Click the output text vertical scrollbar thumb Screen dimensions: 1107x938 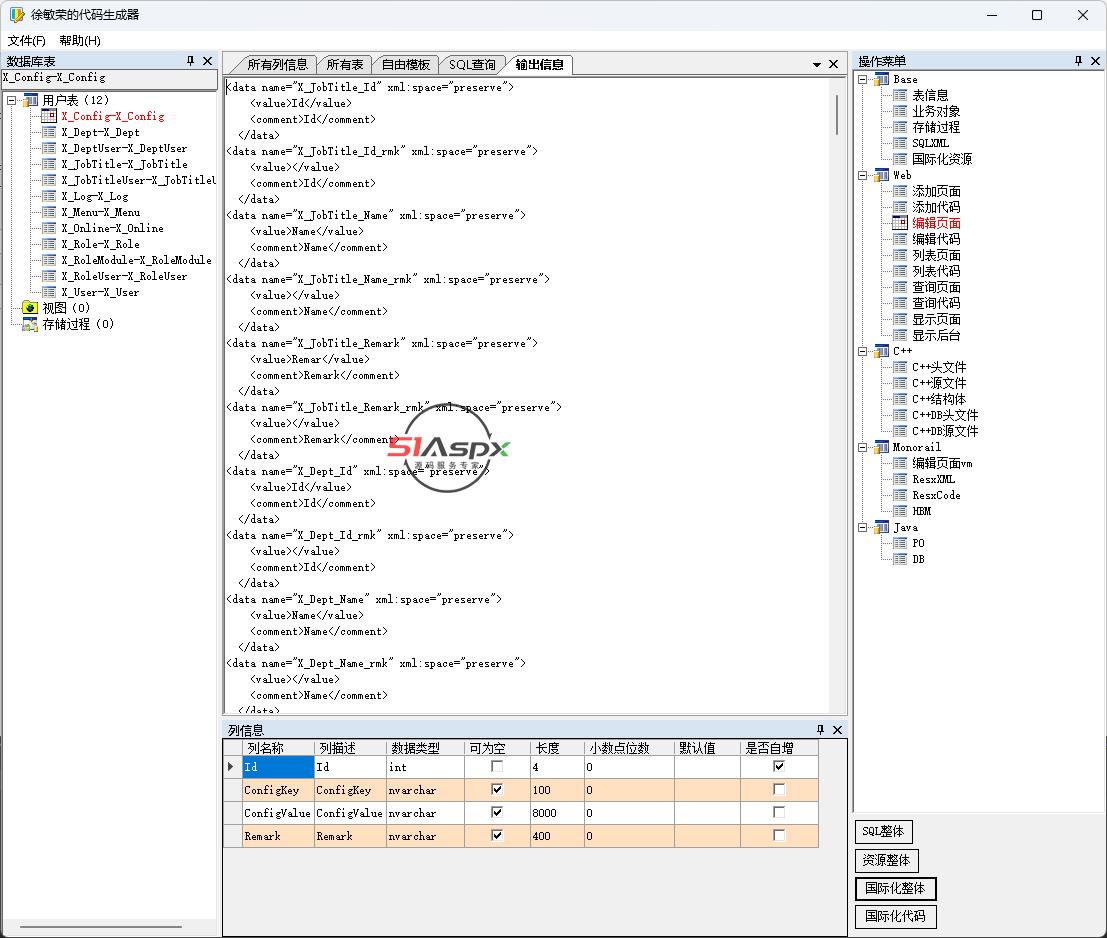837,115
